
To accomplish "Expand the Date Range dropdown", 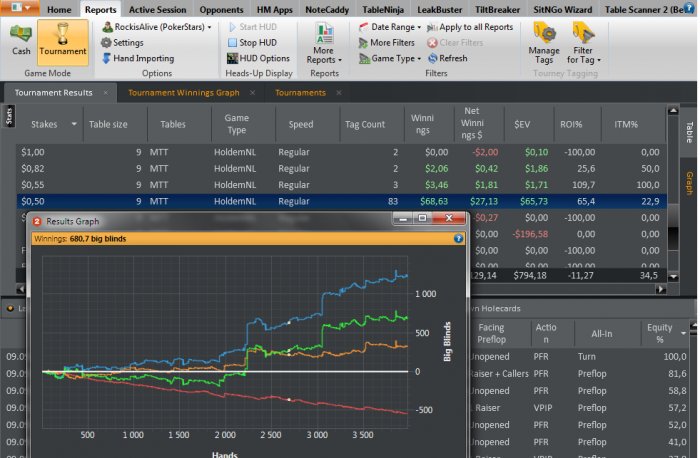I will (x=391, y=27).
